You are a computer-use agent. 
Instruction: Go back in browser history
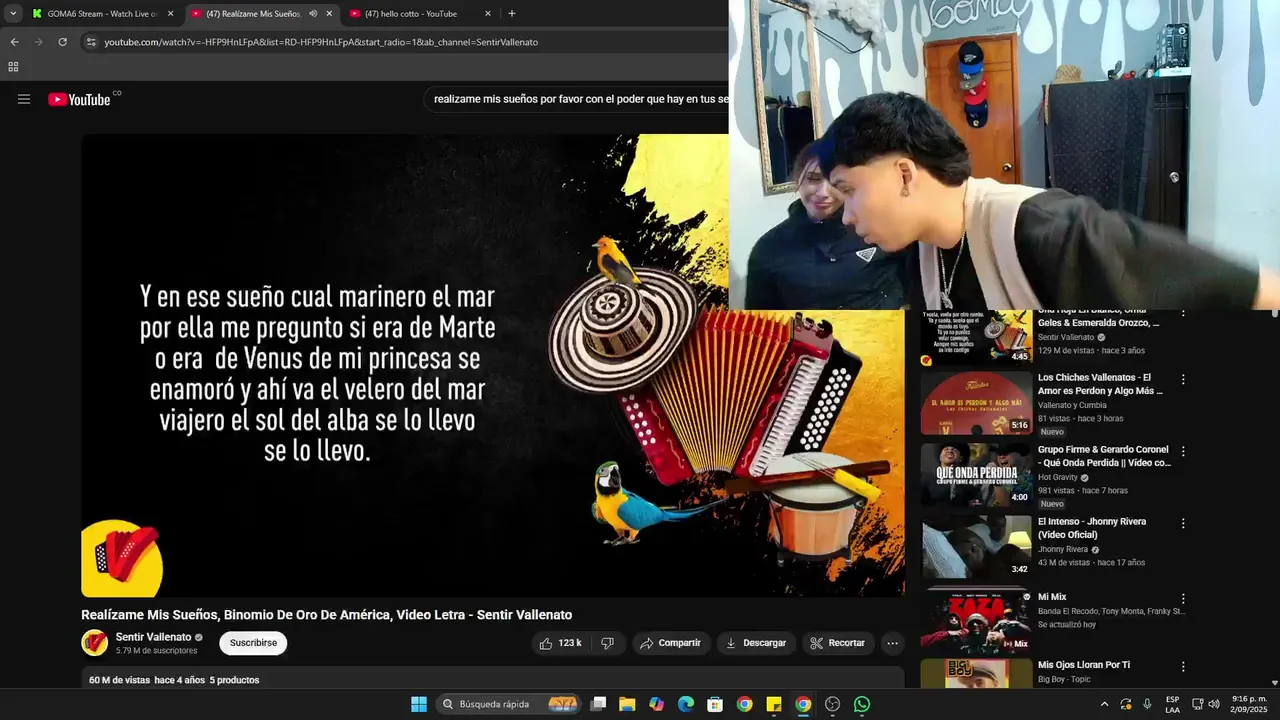(14, 42)
